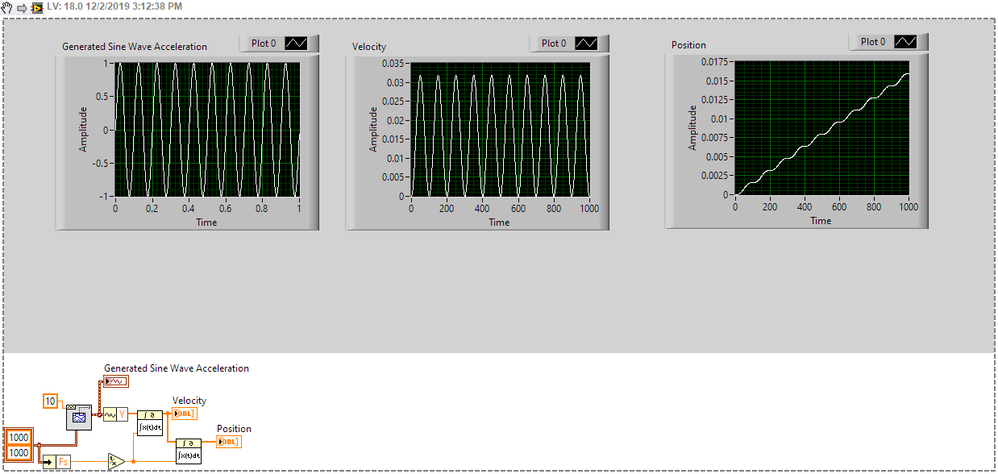Screen dimensions: 998x474
Task: Select the numeric constant 10
Action: pos(51,401)
